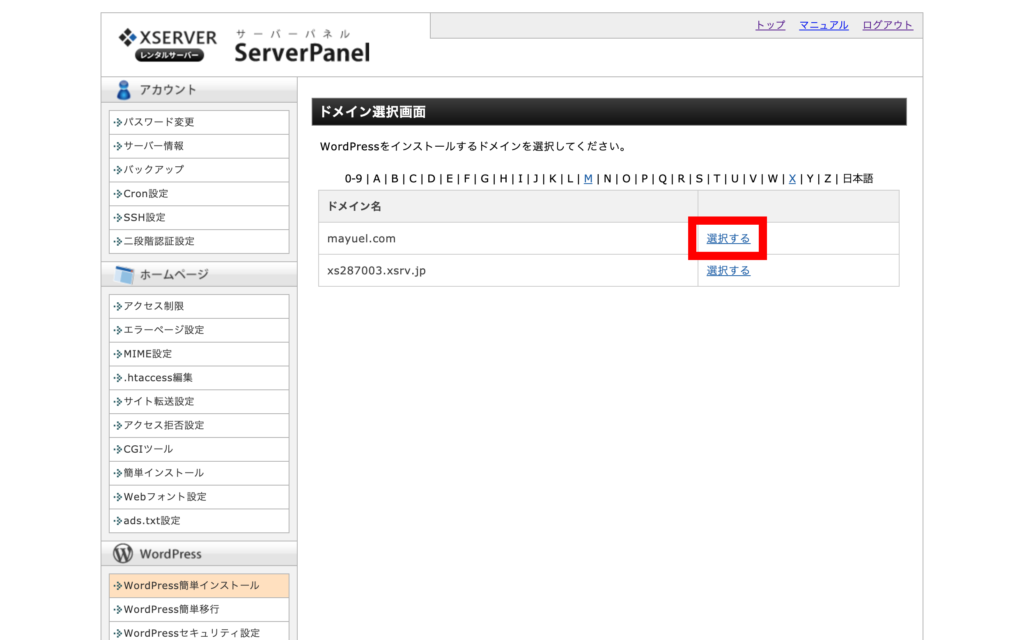The height and width of the screenshot is (640, 1024).
Task: Click the letter Z in domain filter
Action: tap(827, 179)
